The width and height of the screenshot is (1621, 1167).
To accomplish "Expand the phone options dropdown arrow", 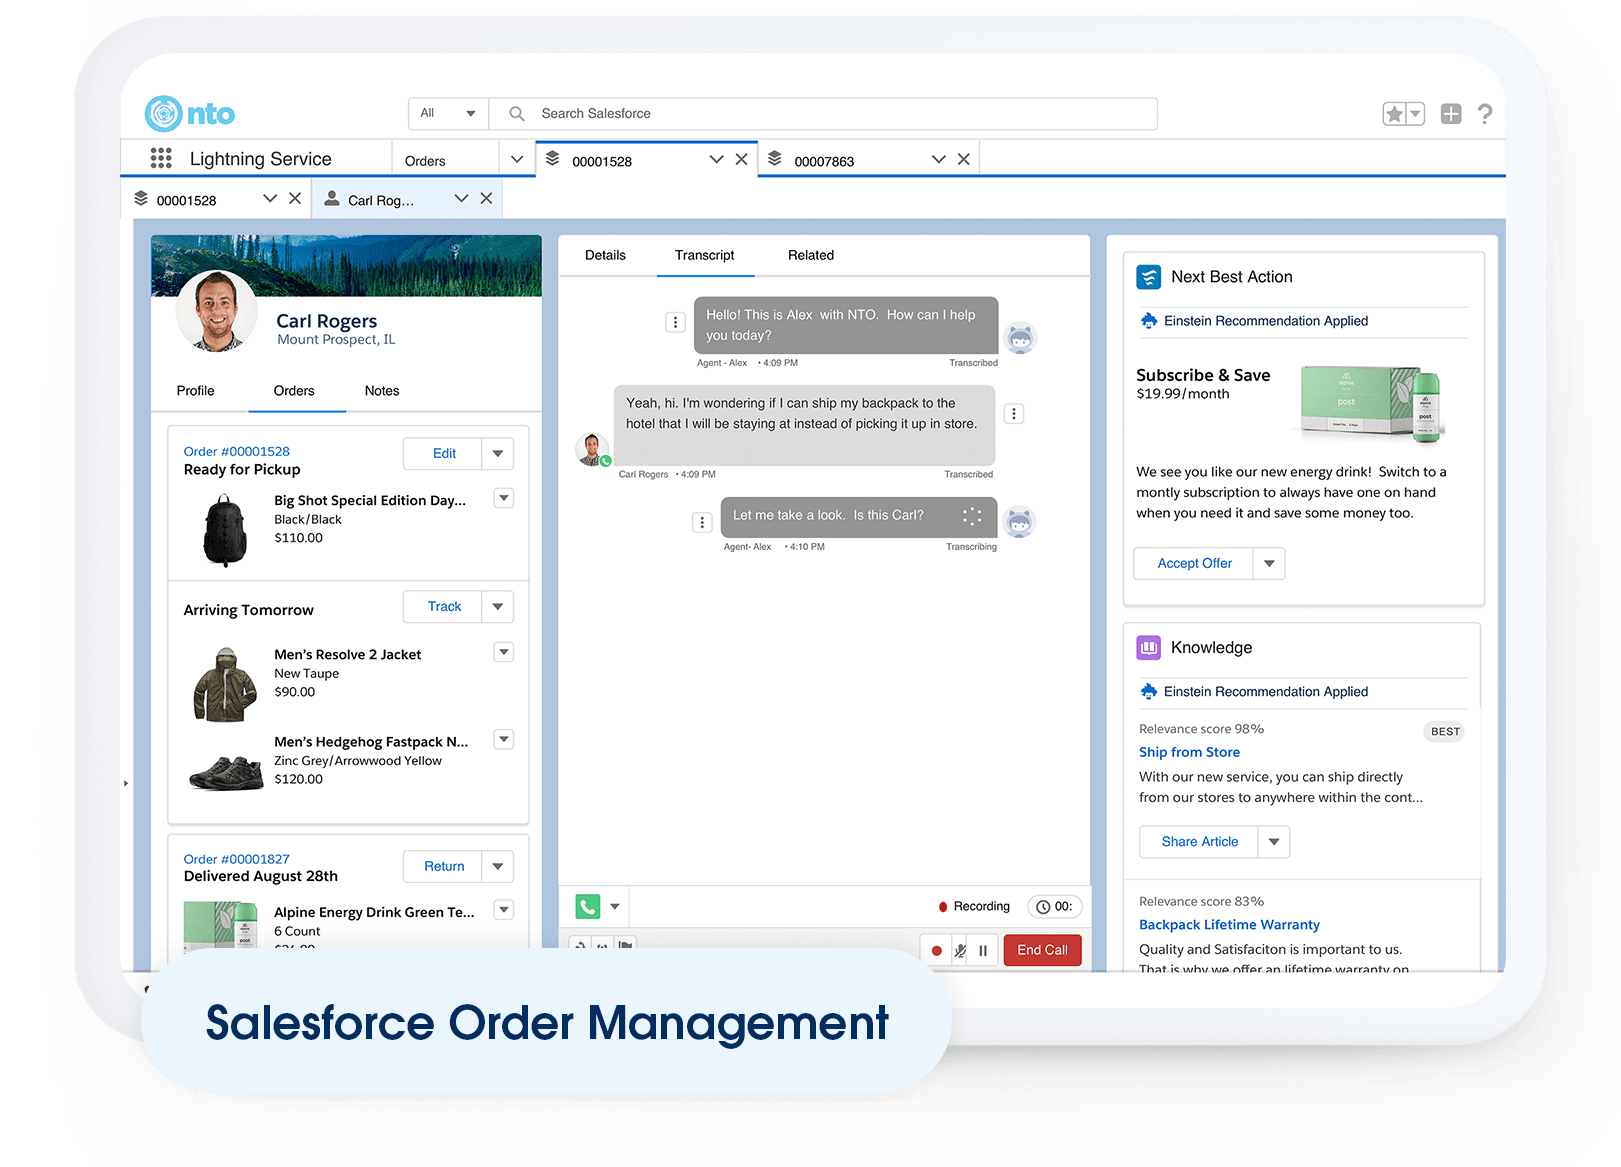I will tap(615, 906).
